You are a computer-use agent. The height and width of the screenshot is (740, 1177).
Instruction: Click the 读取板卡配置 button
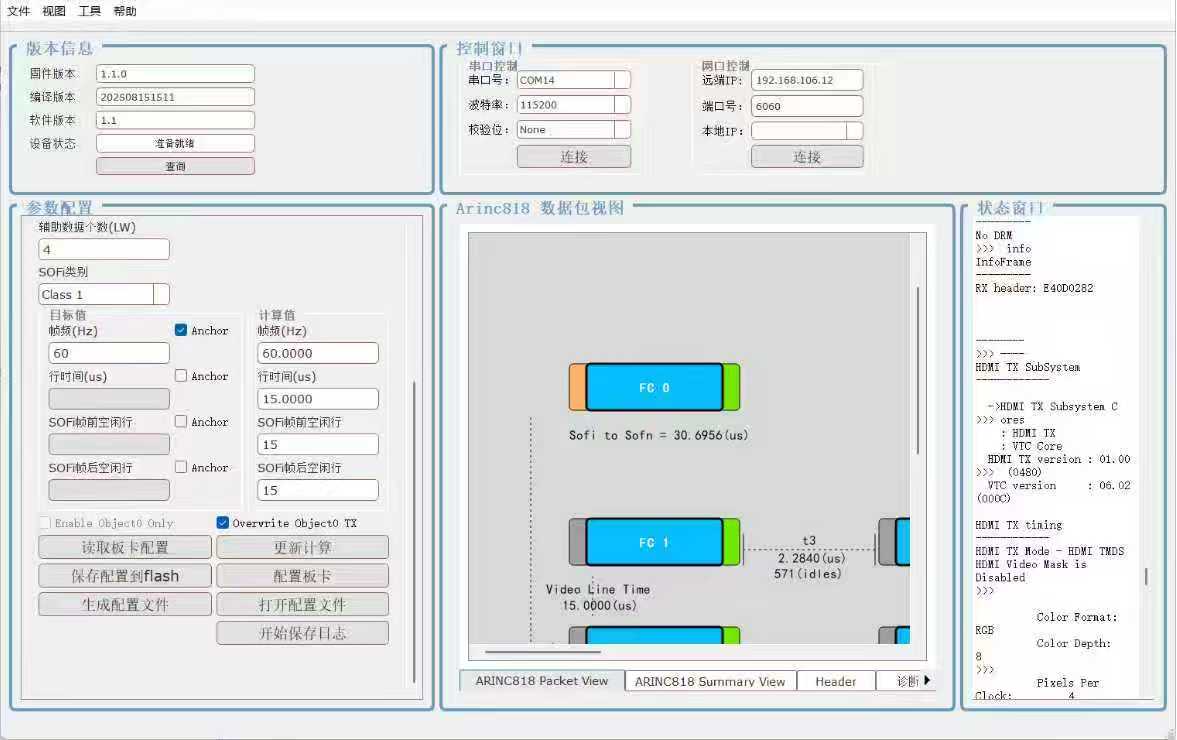point(125,547)
